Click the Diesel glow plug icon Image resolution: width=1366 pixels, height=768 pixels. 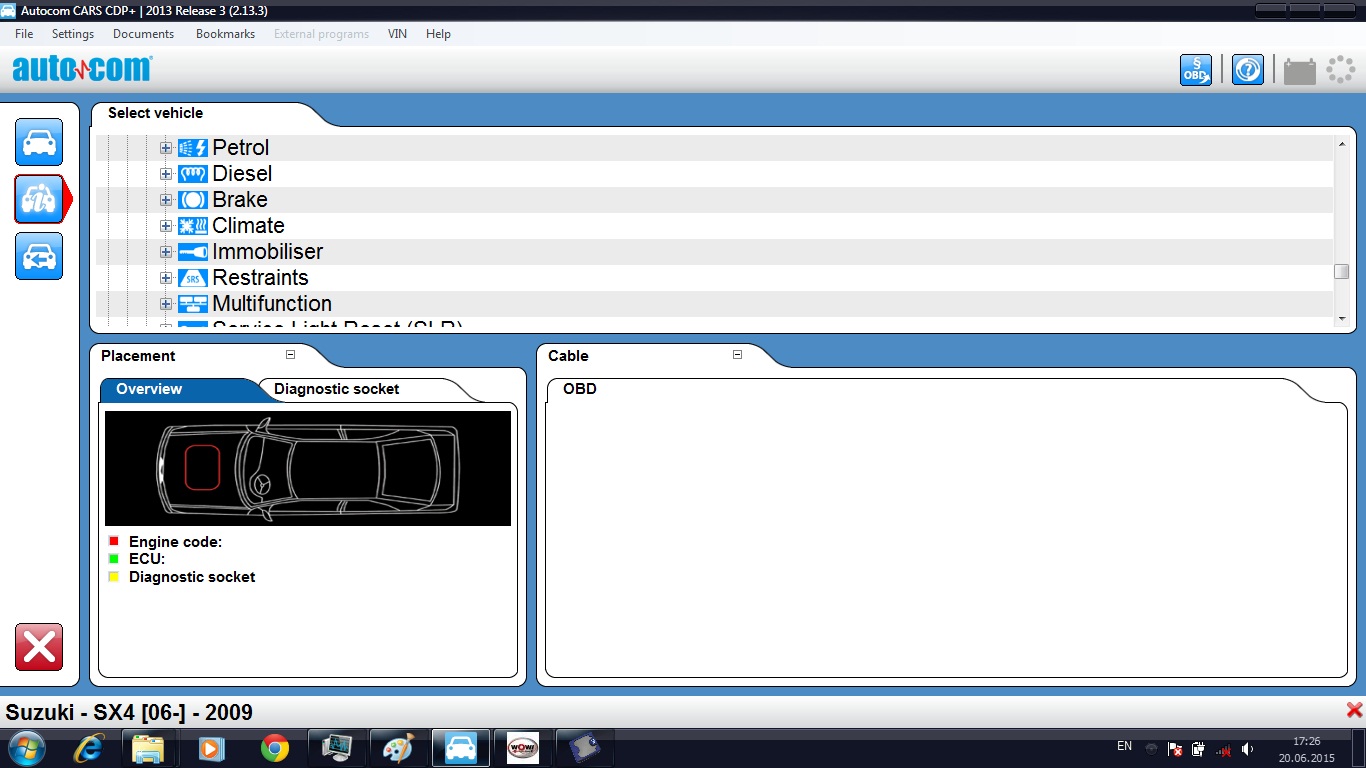point(193,174)
